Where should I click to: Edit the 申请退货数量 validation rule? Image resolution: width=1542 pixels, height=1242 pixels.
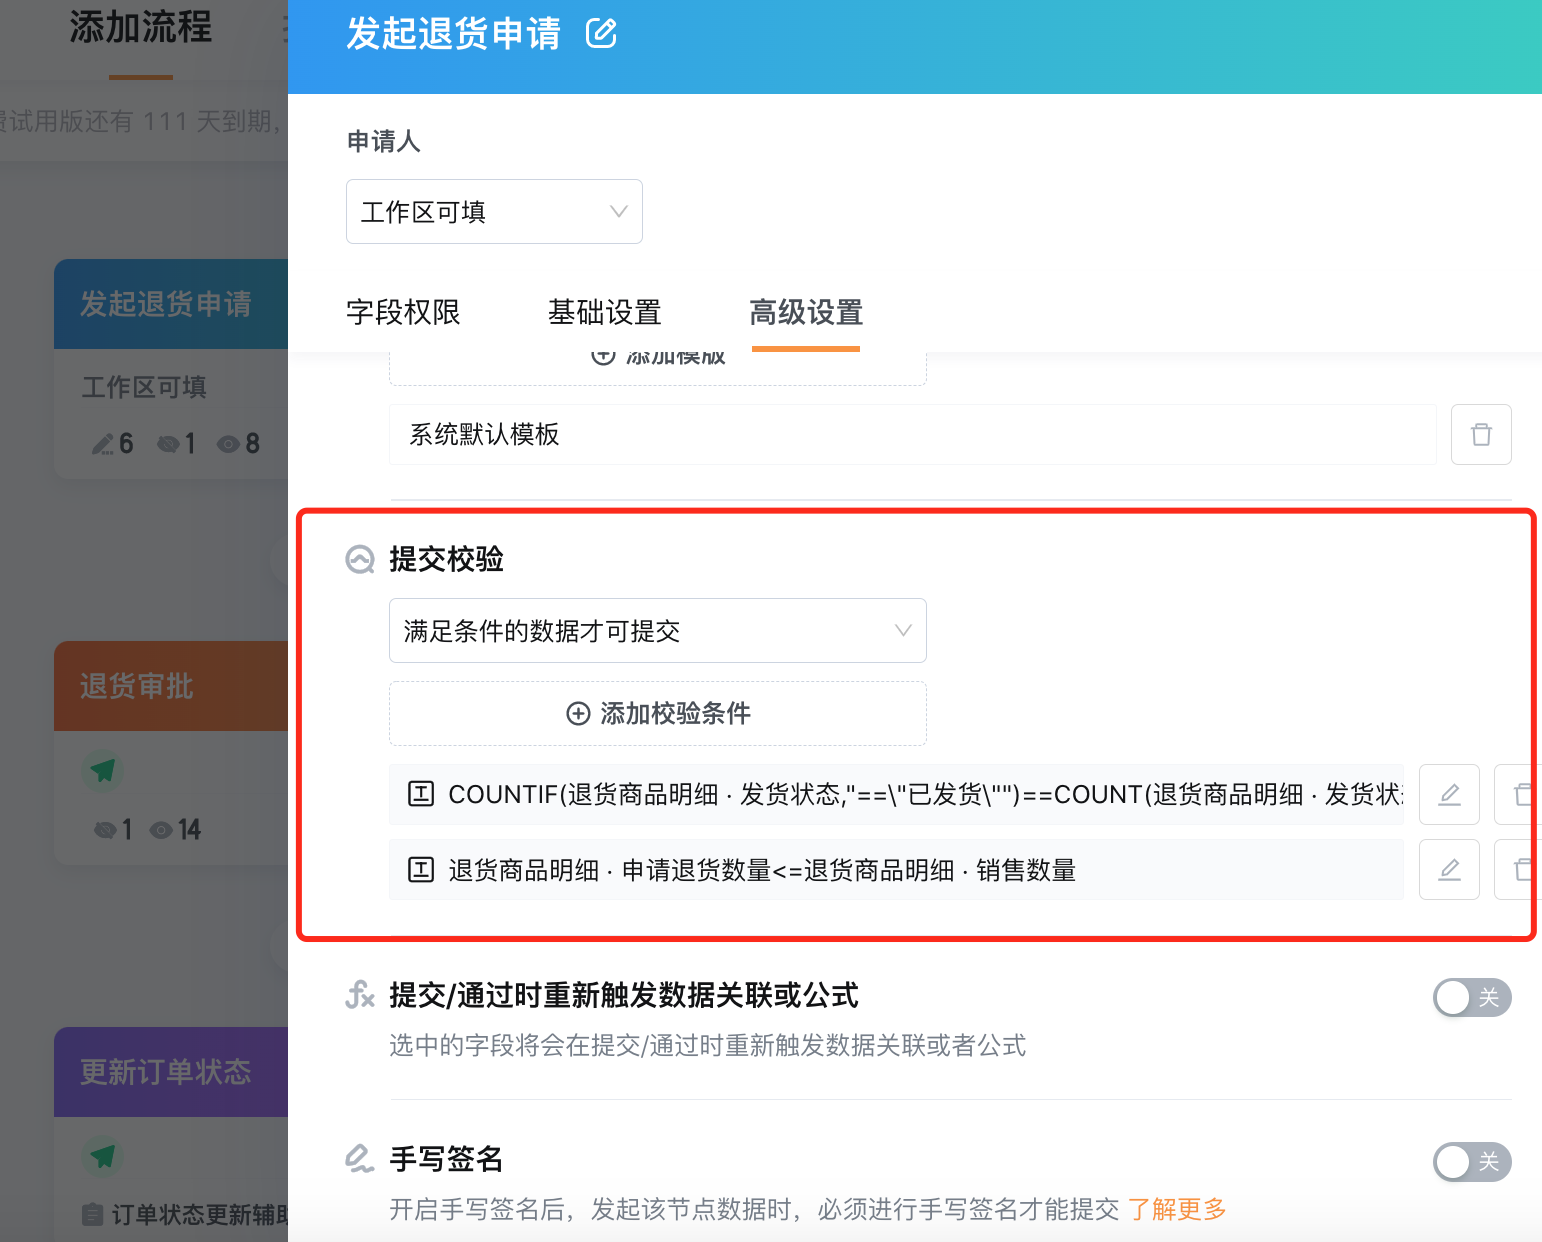(1449, 869)
